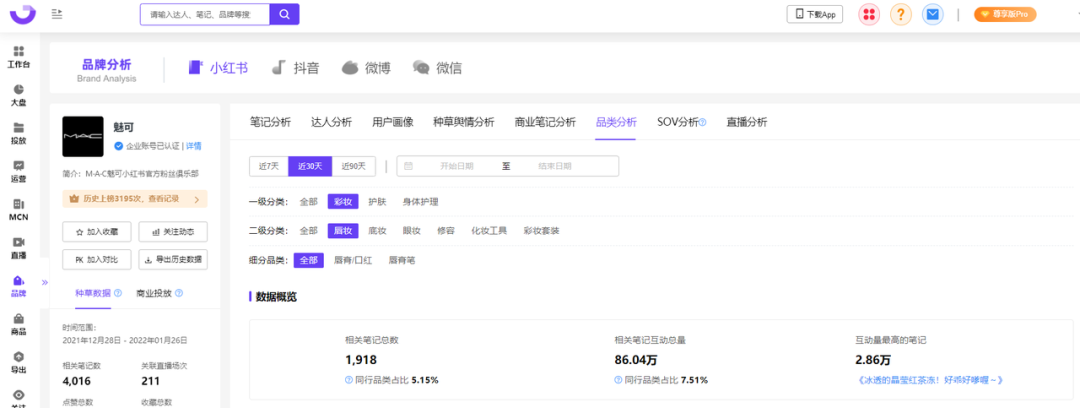Viewport: 1080px width, 408px height.
Task: Click the 下载App button
Action: (x=815, y=14)
